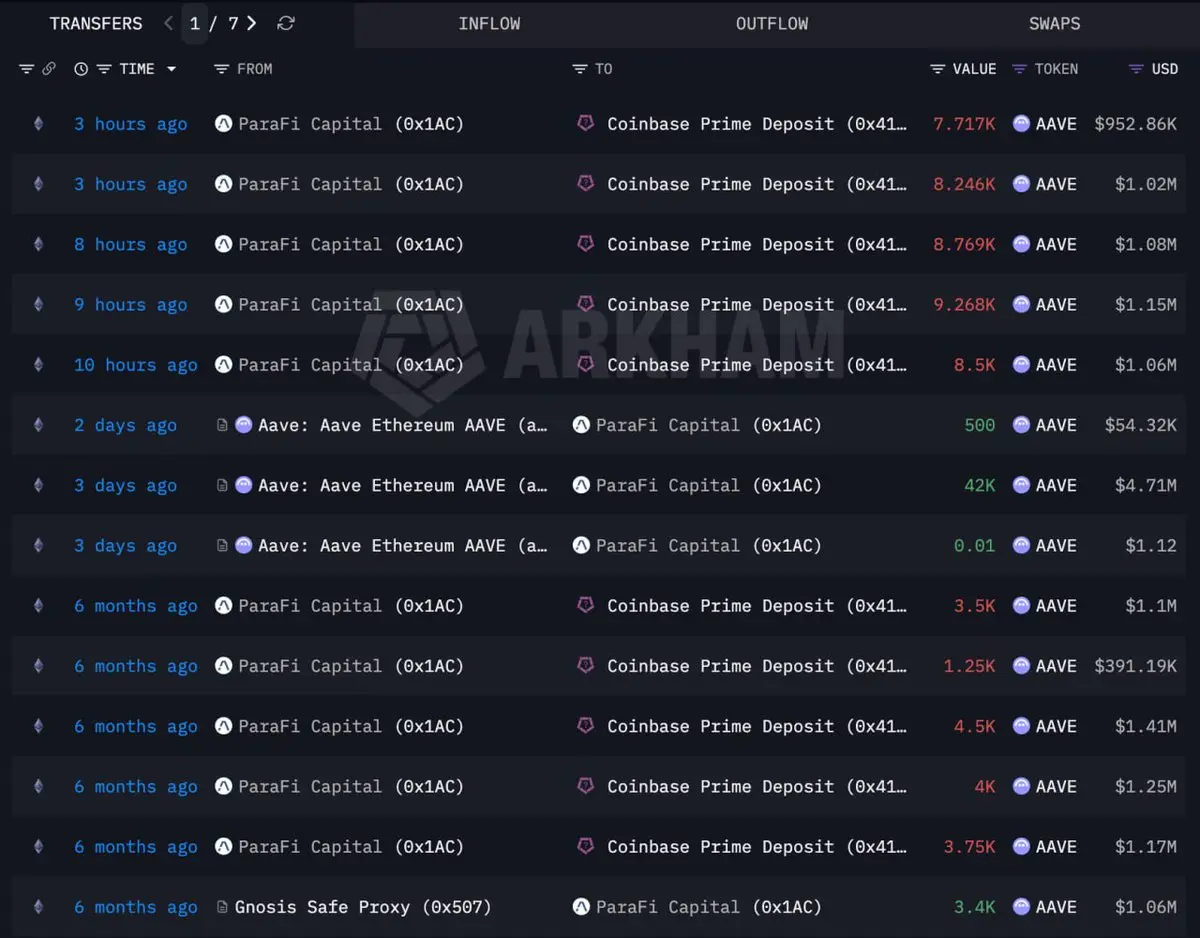Click contract document icon in 0.01 row
Viewport: 1200px width, 938px height.
(222, 546)
